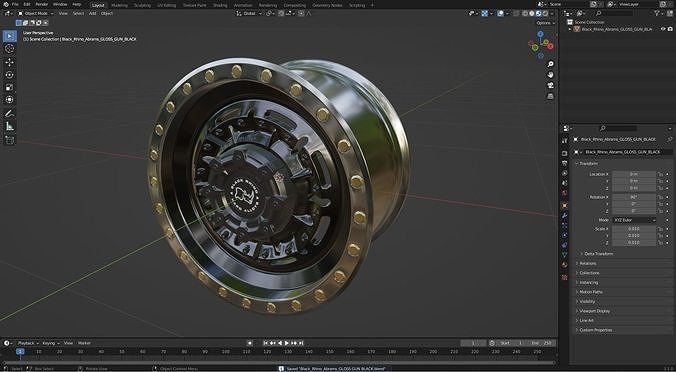Switch to the Shading workspace tab

tap(220, 5)
